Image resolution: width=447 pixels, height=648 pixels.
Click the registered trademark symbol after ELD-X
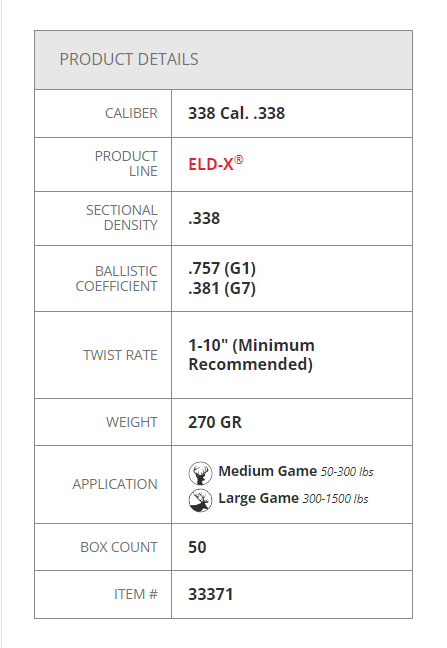[x=239, y=160]
